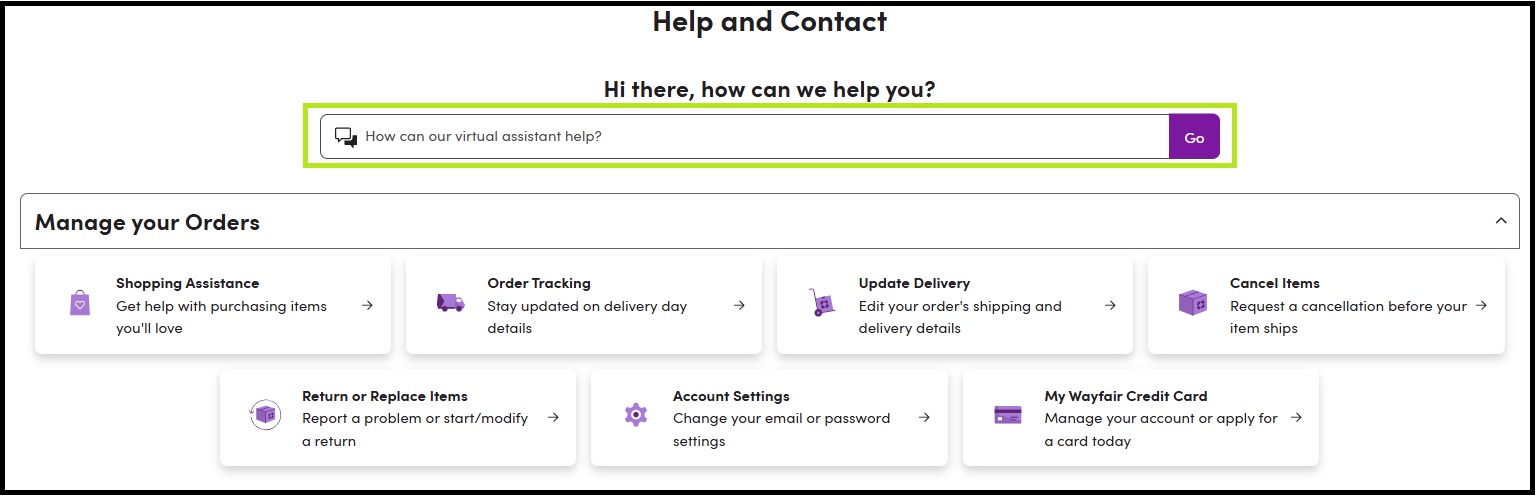1536x497 pixels.
Task: Click the Shopping Assistance bag icon
Action: pos(80,303)
